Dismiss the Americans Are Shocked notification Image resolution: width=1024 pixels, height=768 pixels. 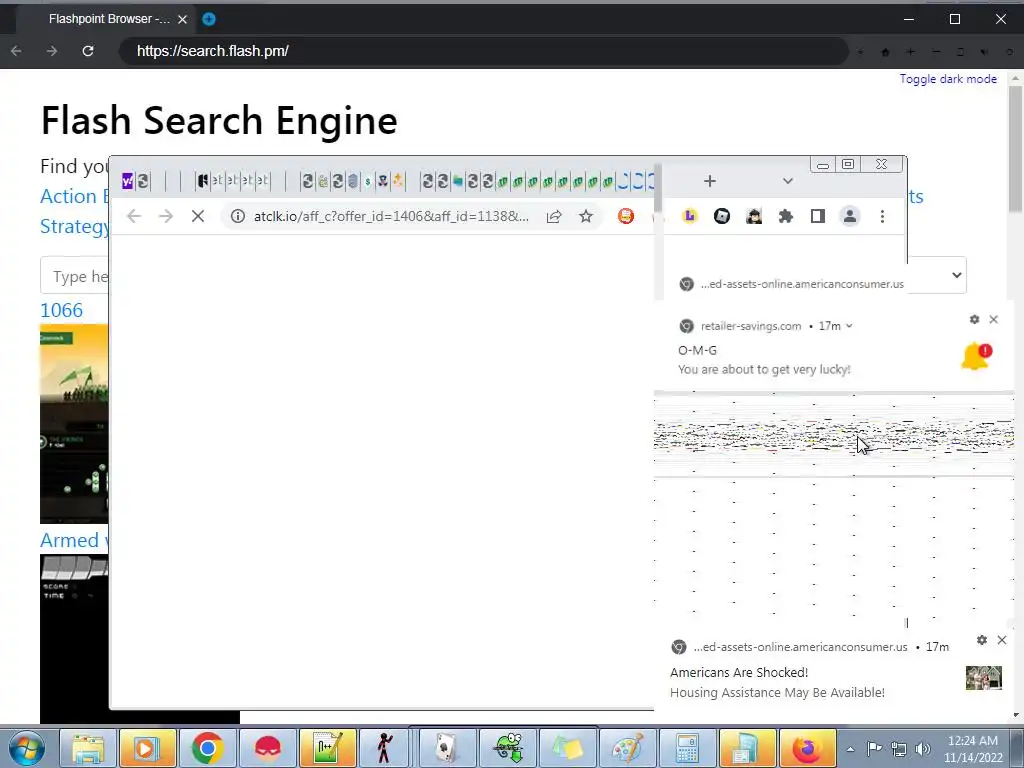[1002, 640]
